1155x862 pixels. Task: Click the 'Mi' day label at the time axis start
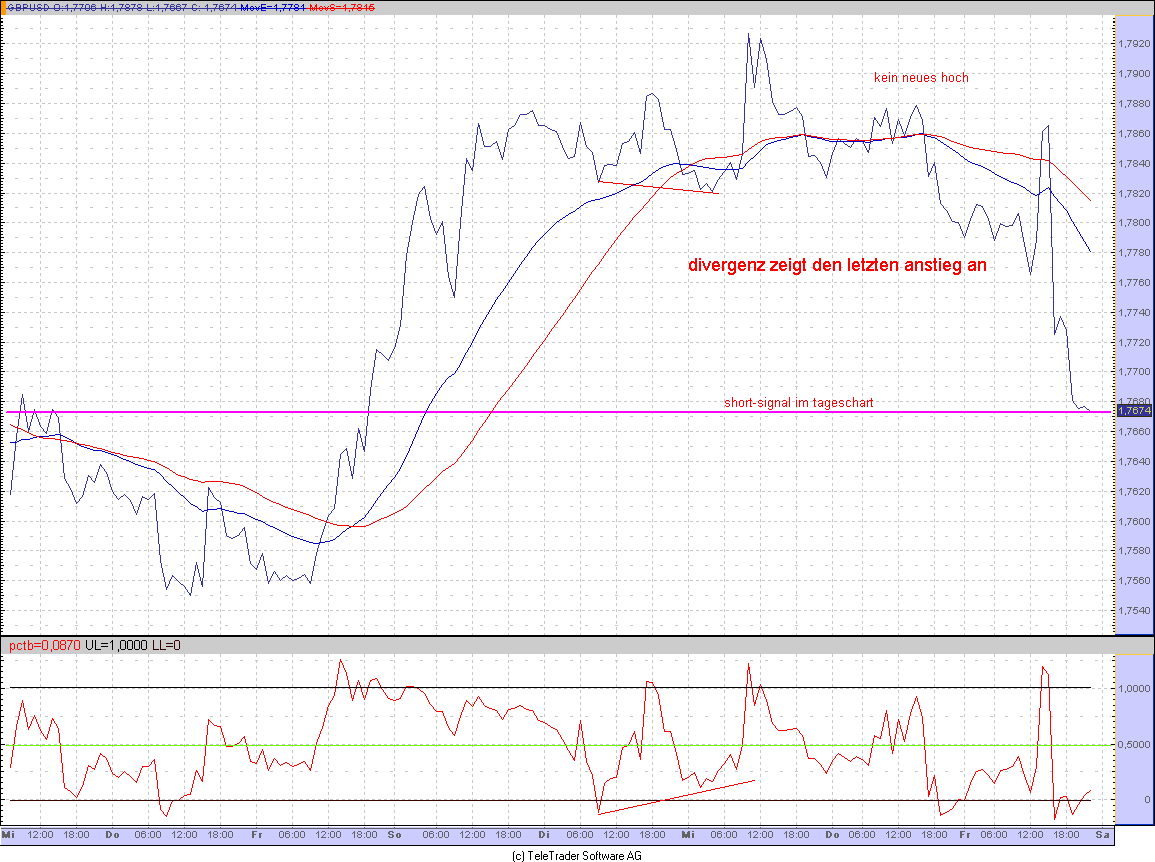tap(8, 835)
